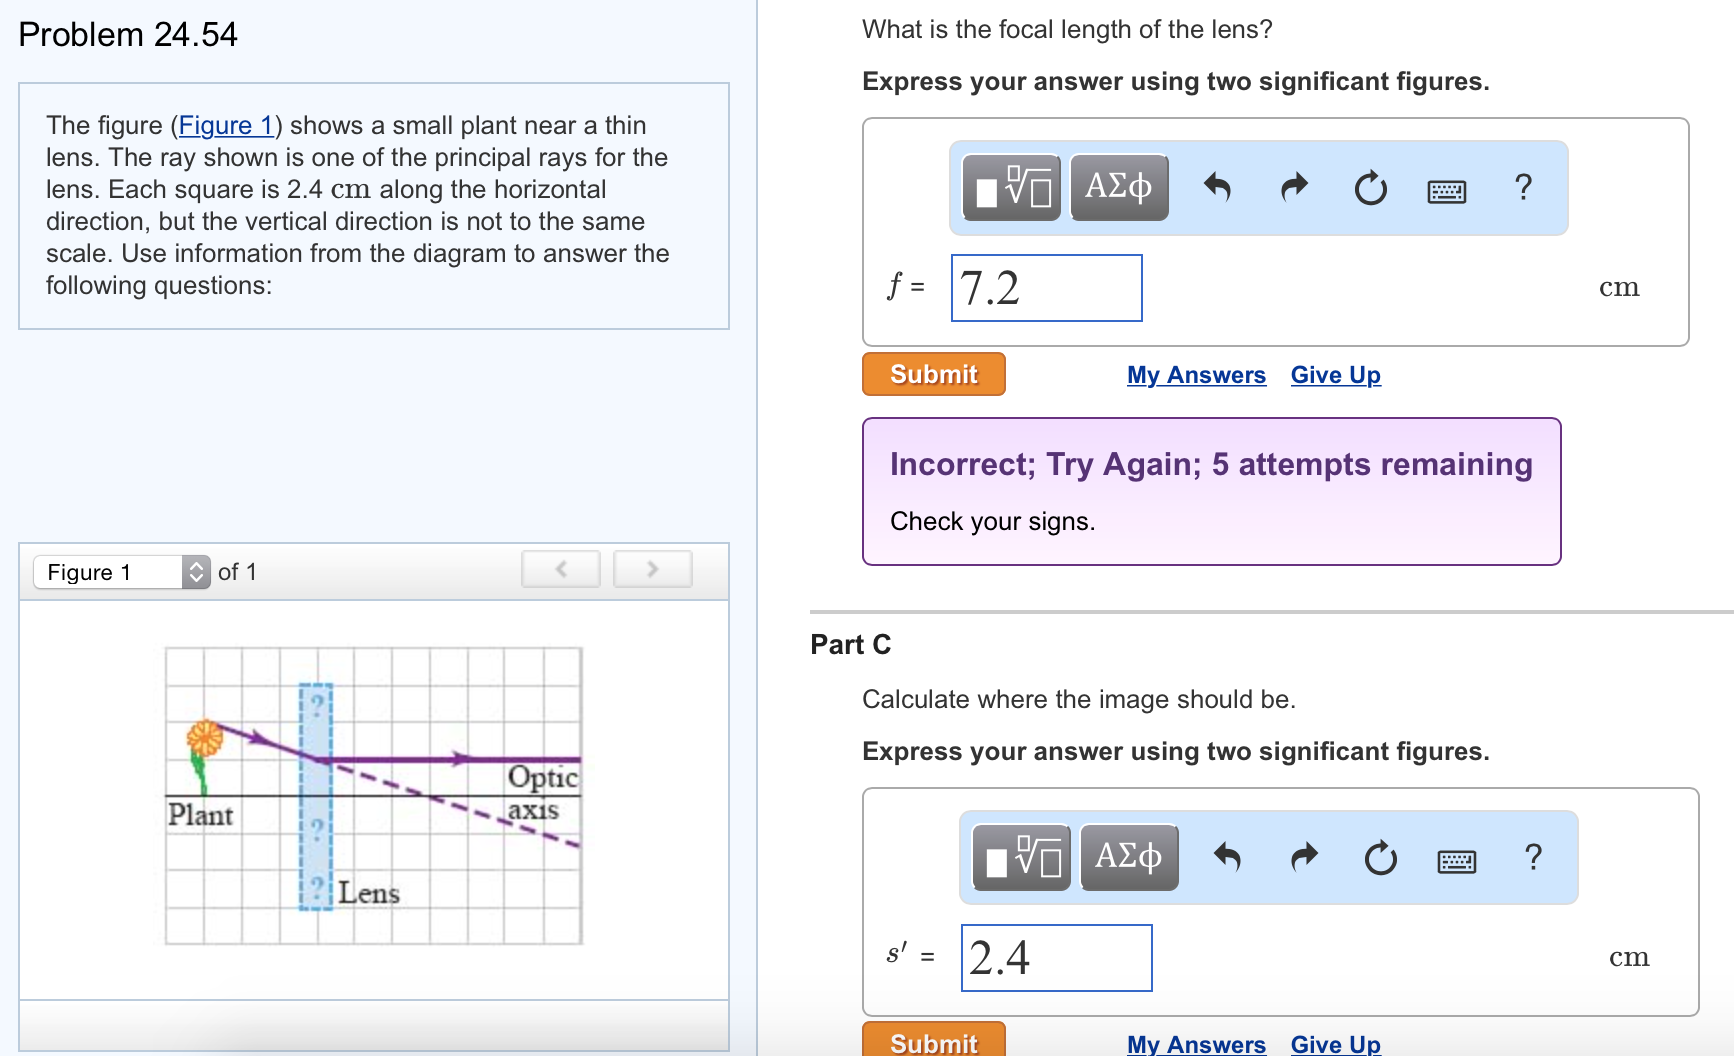1734x1056 pixels.
Task: Open Greek symbols palette for focal length
Action: (1119, 187)
